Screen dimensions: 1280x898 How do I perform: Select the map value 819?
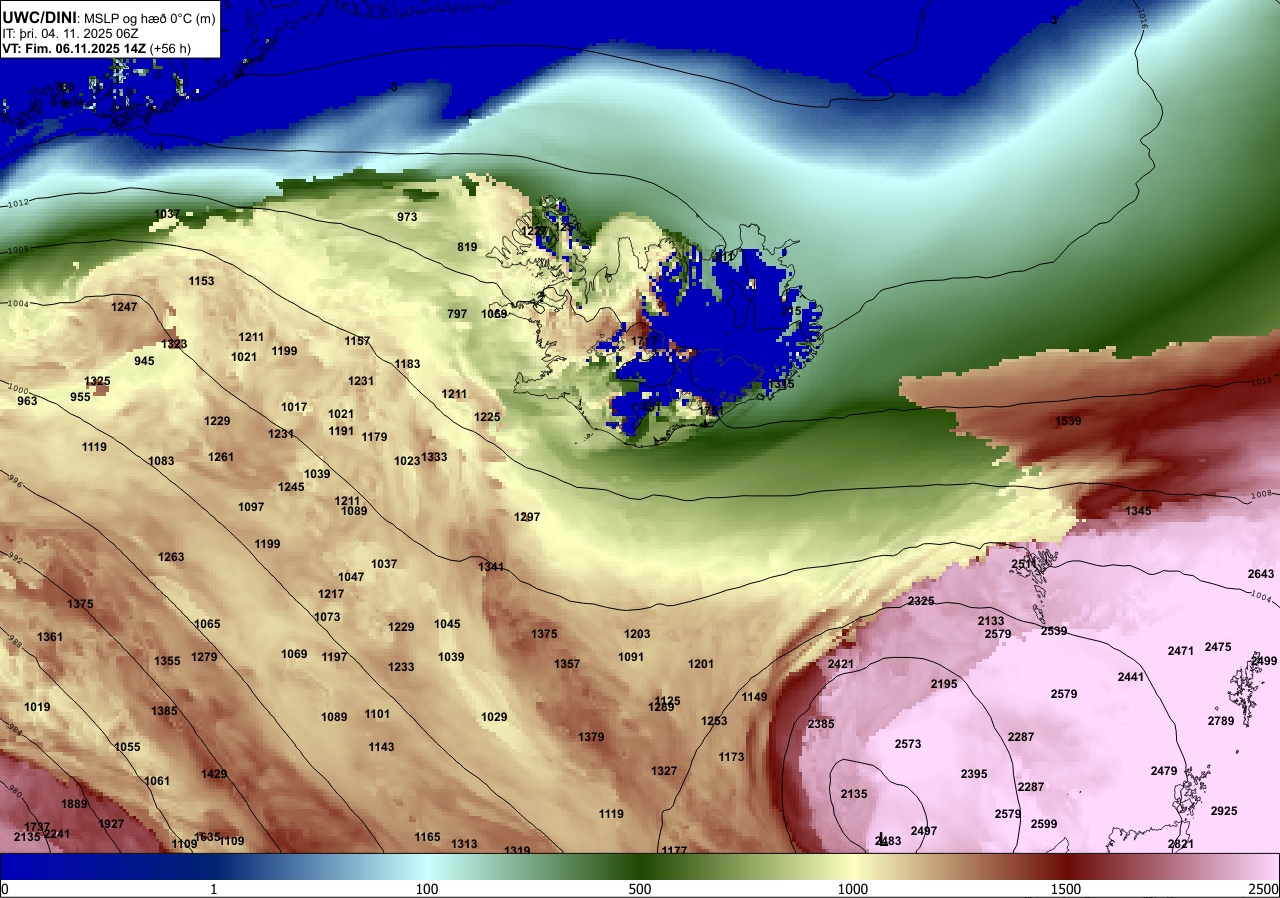(x=467, y=247)
